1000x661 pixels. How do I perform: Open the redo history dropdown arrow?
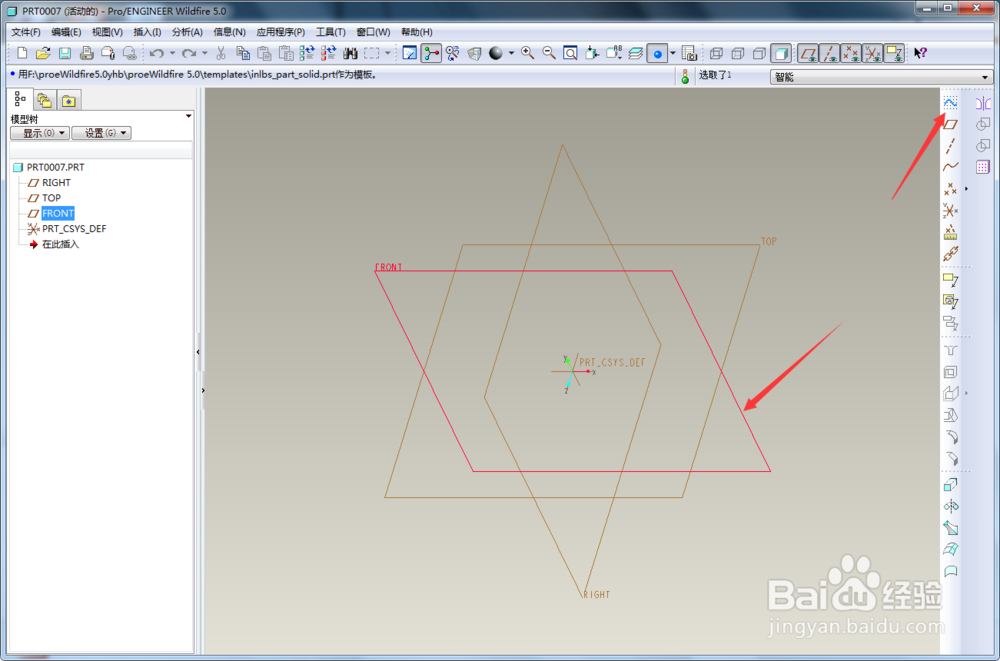(x=204, y=53)
